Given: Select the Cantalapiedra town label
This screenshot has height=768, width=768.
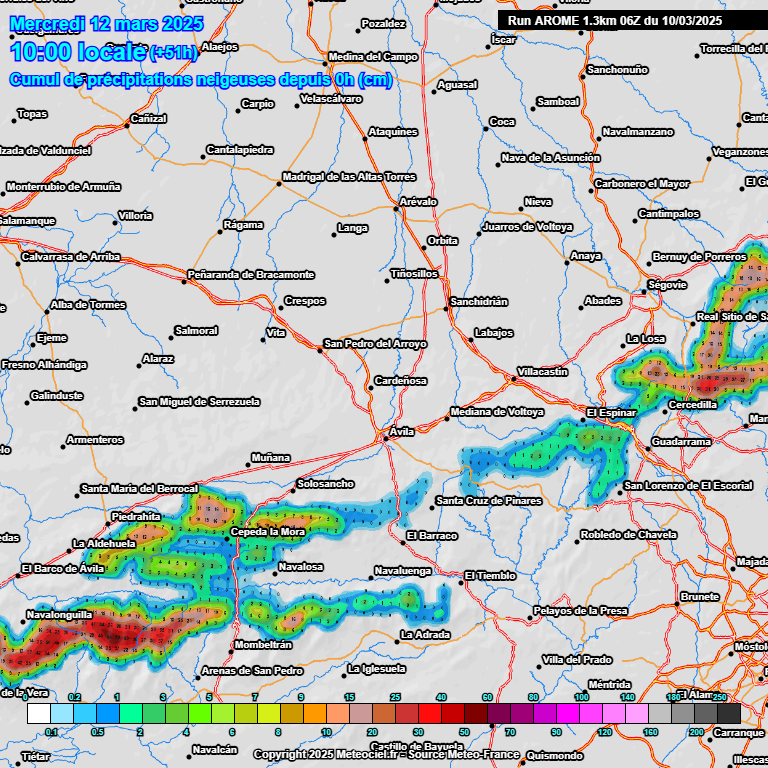Looking at the screenshot, I should pyautogui.click(x=240, y=150).
